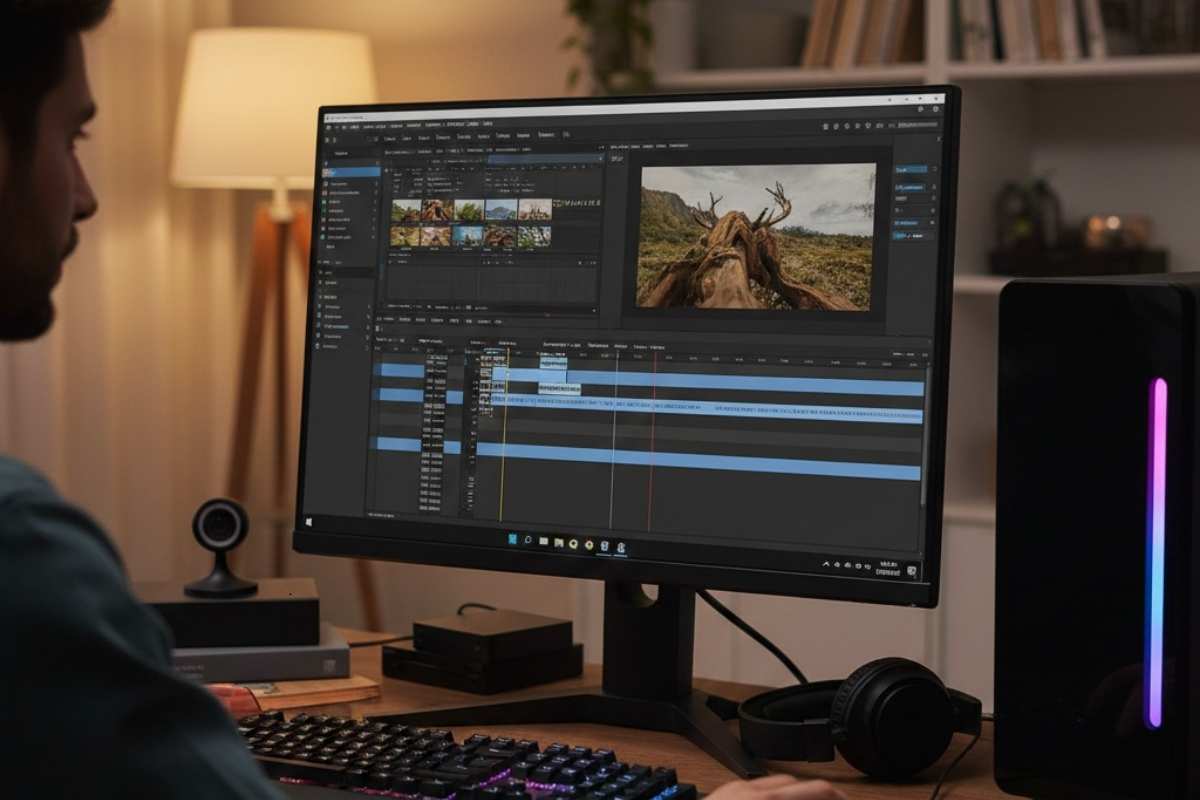This screenshot has height=800, width=1200.
Task: Click the File Explorer icon on the Windows taskbar
Action: (x=545, y=547)
